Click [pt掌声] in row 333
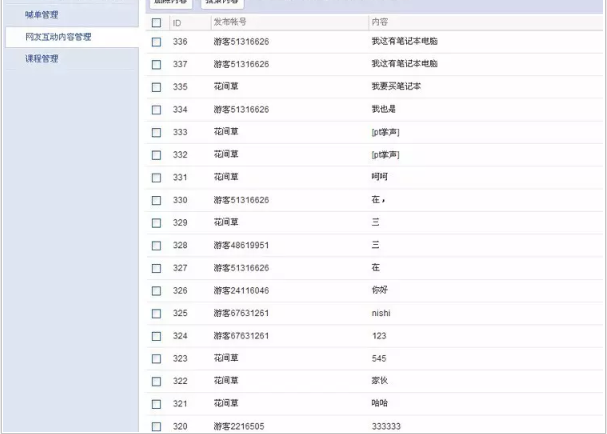The width and height of the screenshot is (607, 434). (385, 132)
